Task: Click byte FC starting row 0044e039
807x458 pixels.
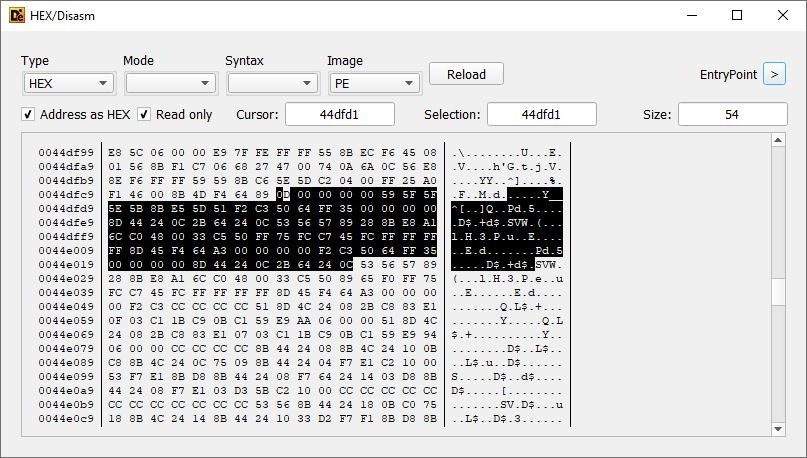Action: (x=115, y=292)
